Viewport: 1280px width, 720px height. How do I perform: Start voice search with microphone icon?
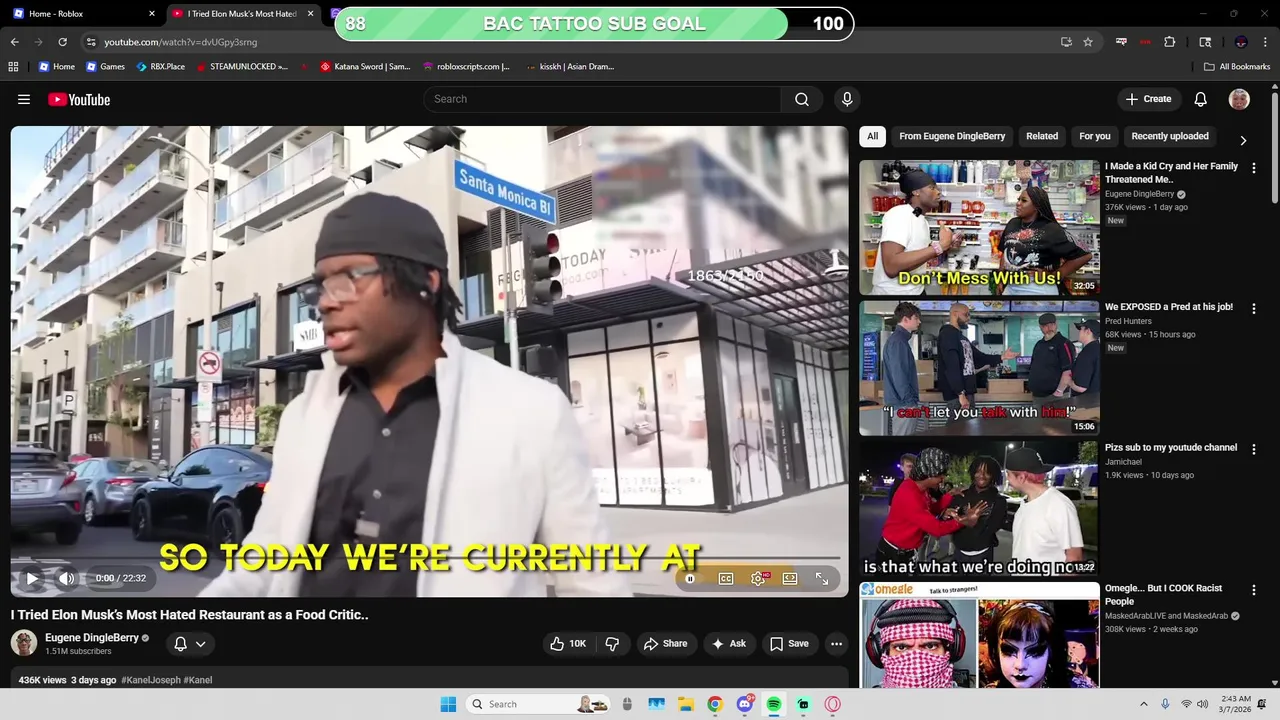[847, 99]
